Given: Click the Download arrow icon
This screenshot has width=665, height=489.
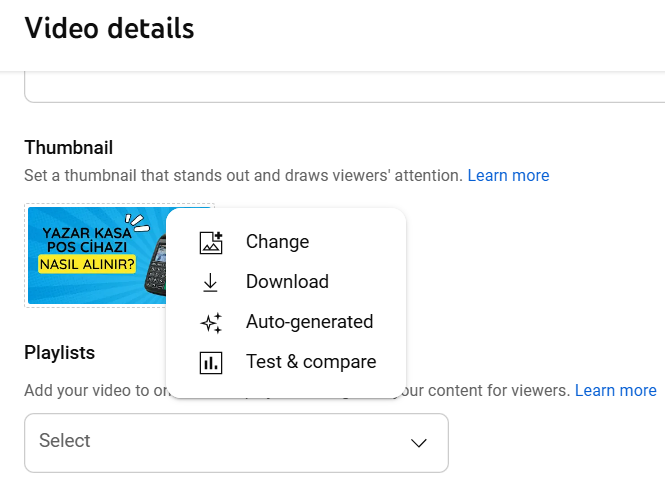Looking at the screenshot, I should click(x=210, y=282).
